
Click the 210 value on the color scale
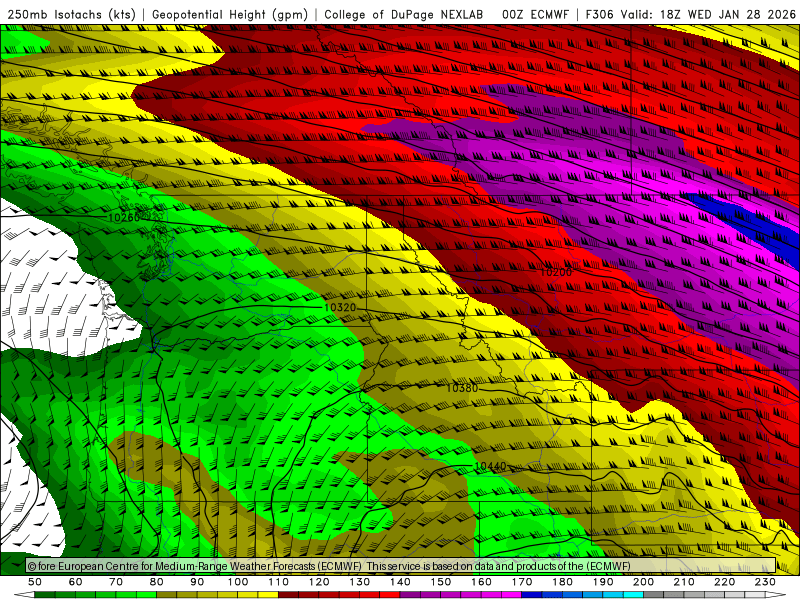click(684, 582)
